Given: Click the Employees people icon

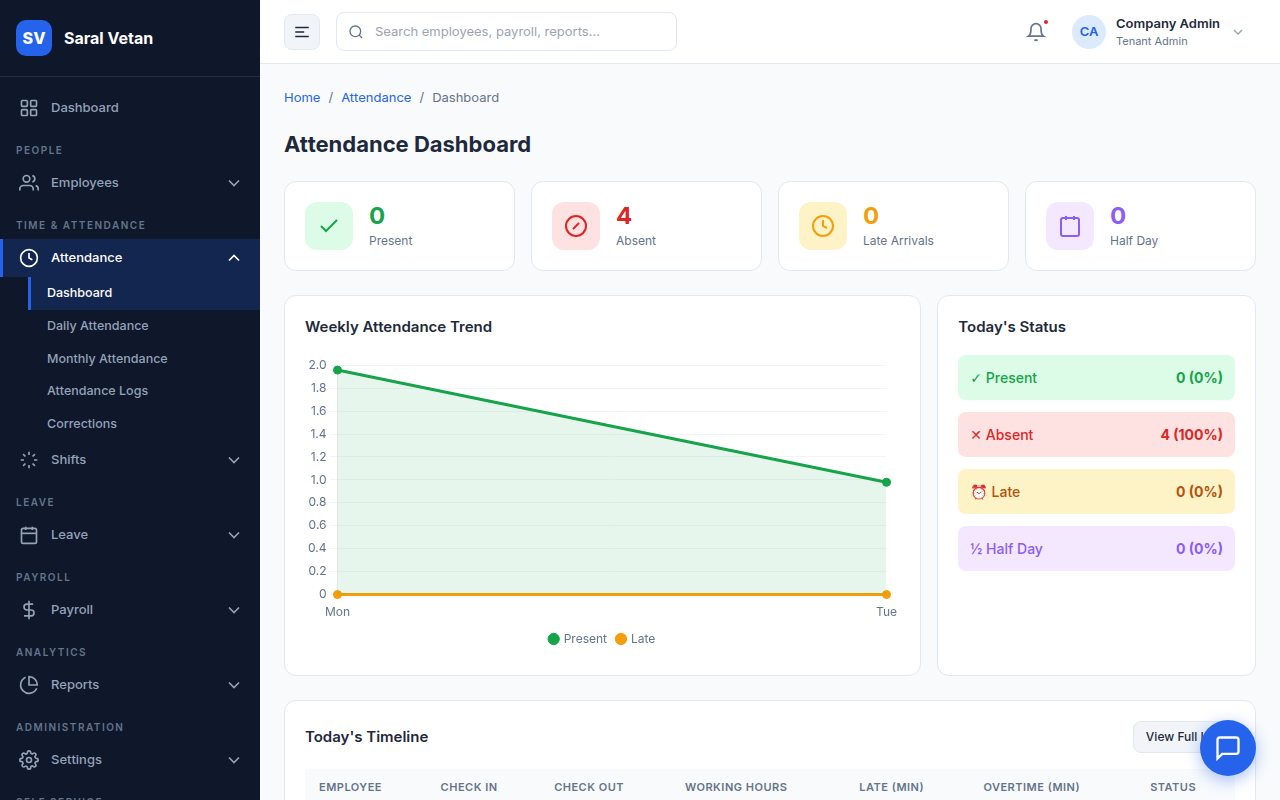Looking at the screenshot, I should (x=29, y=183).
